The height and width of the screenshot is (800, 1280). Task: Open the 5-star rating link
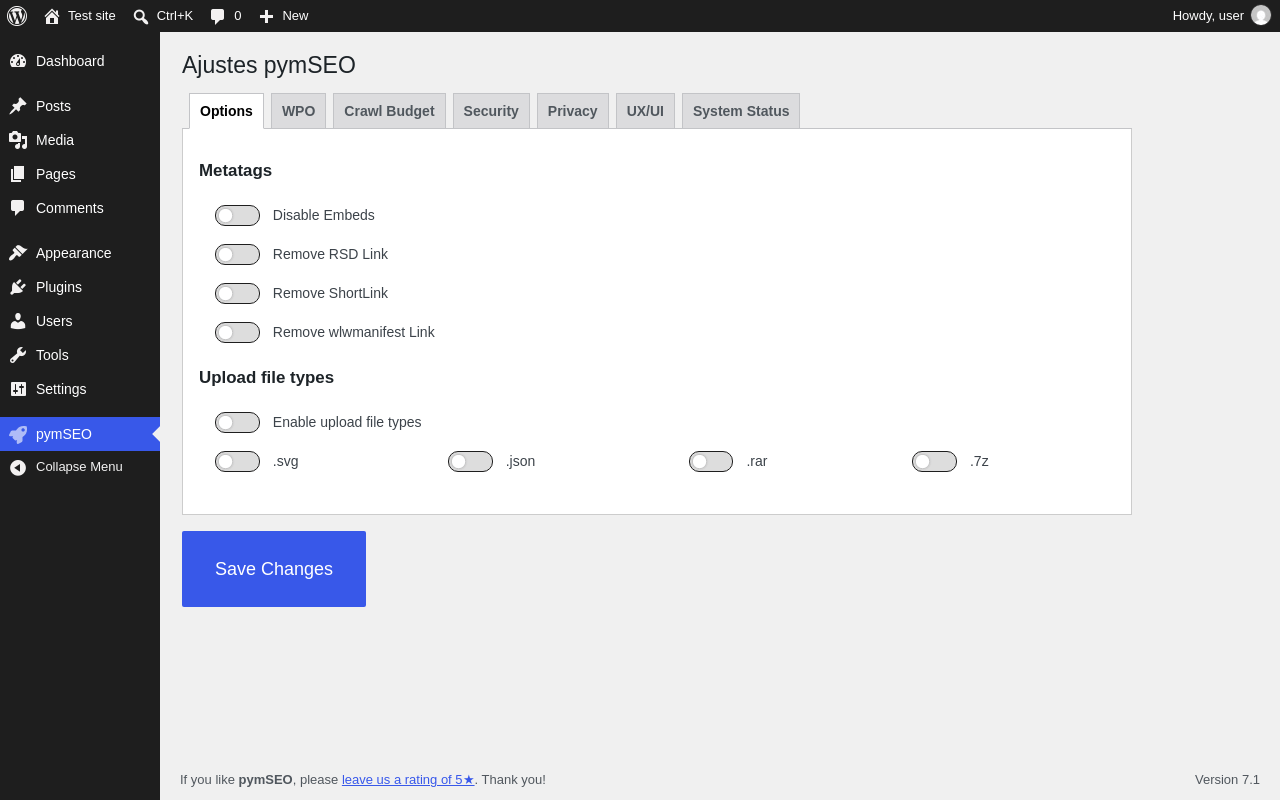click(x=408, y=779)
